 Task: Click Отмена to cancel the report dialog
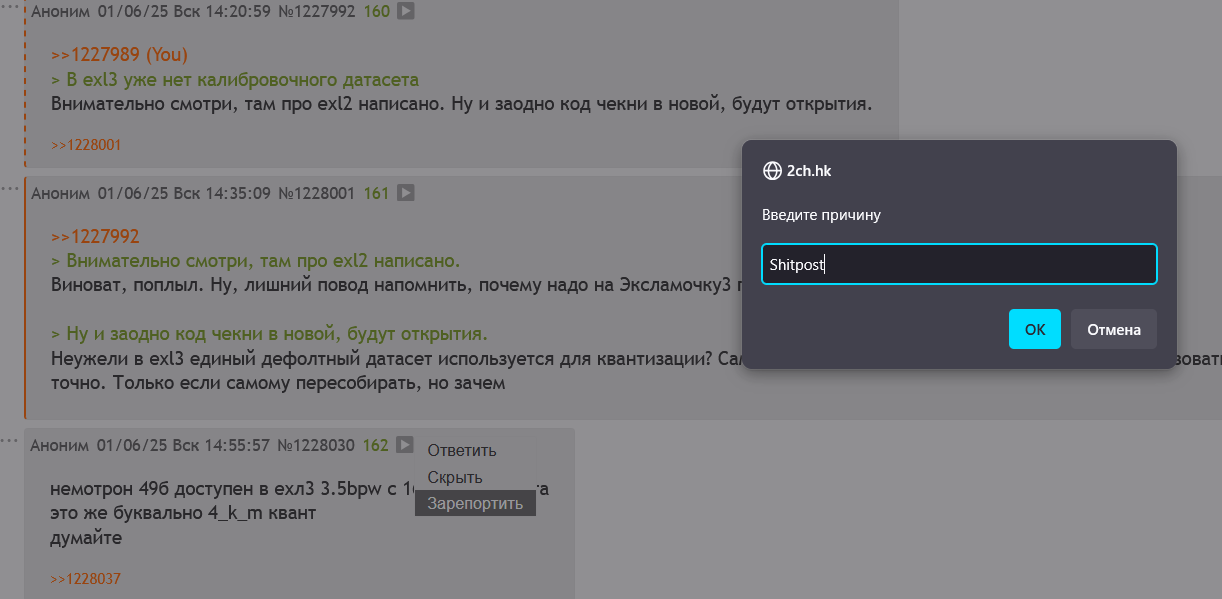pos(1114,329)
